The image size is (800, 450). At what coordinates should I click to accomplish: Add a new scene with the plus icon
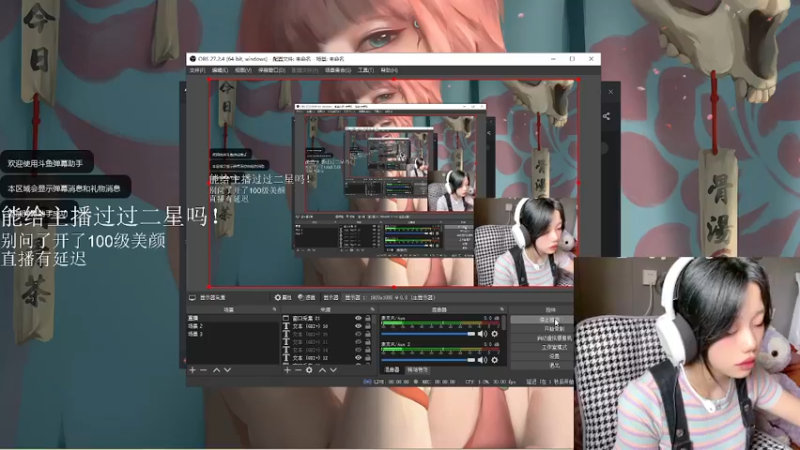tap(192, 370)
